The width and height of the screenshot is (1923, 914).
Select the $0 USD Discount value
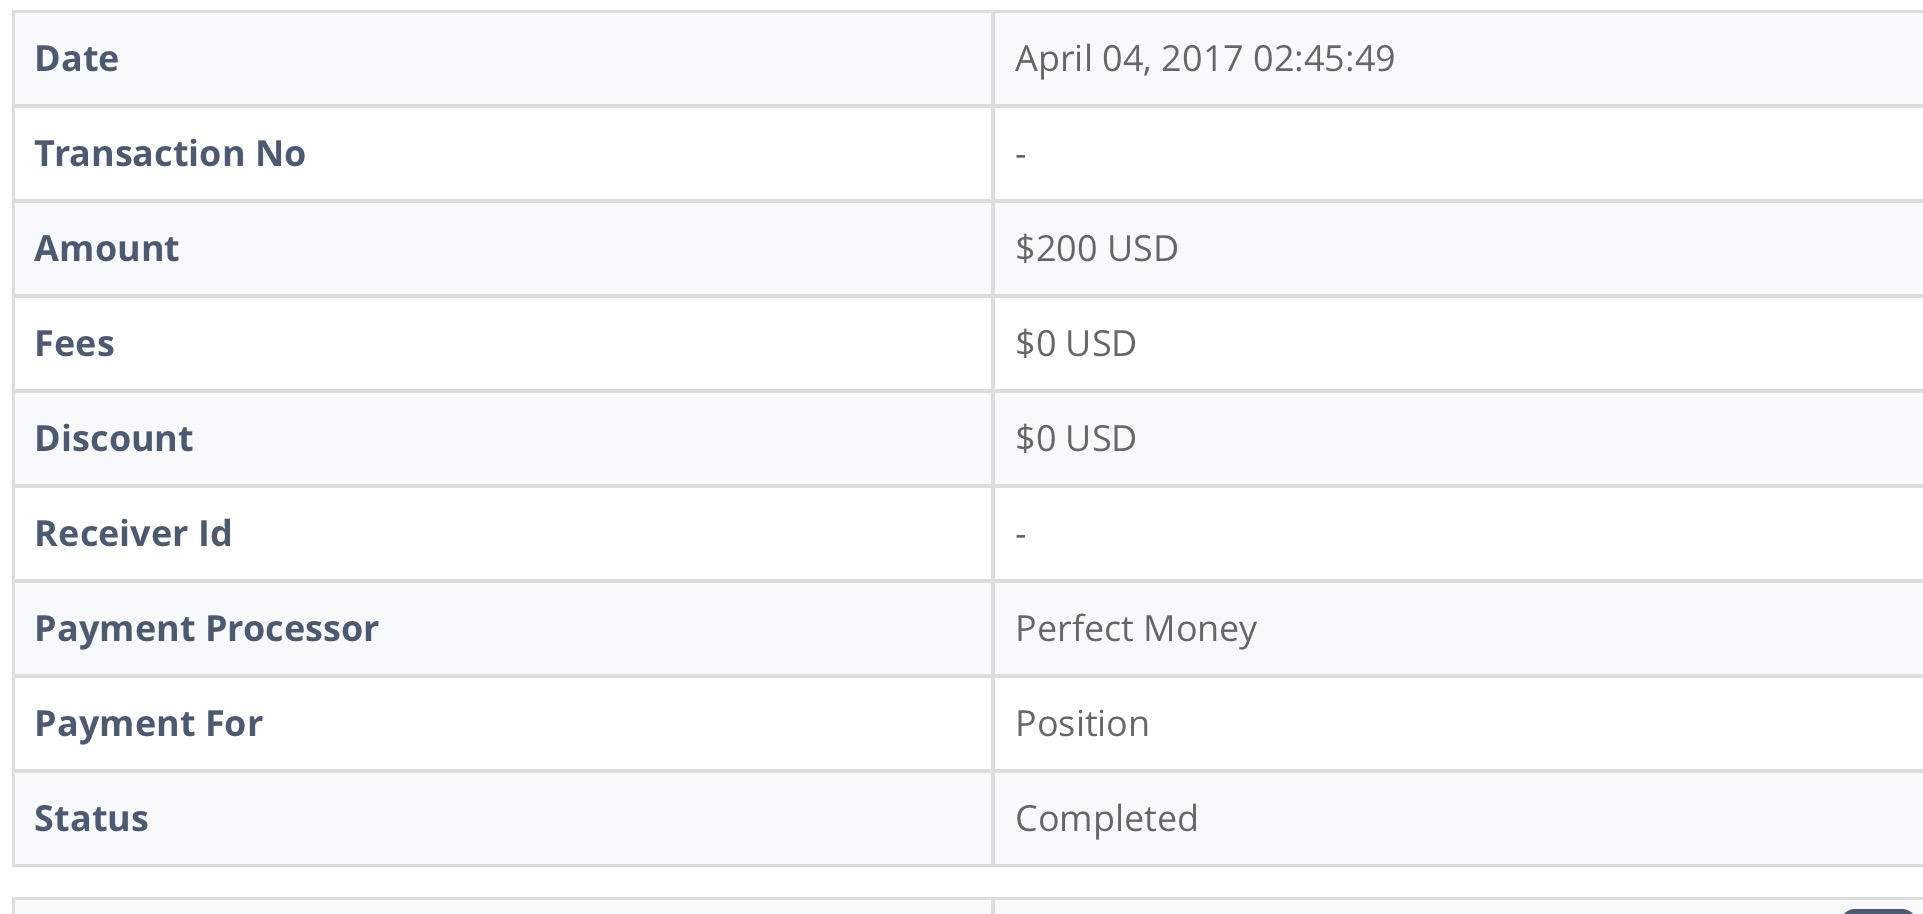point(1075,439)
